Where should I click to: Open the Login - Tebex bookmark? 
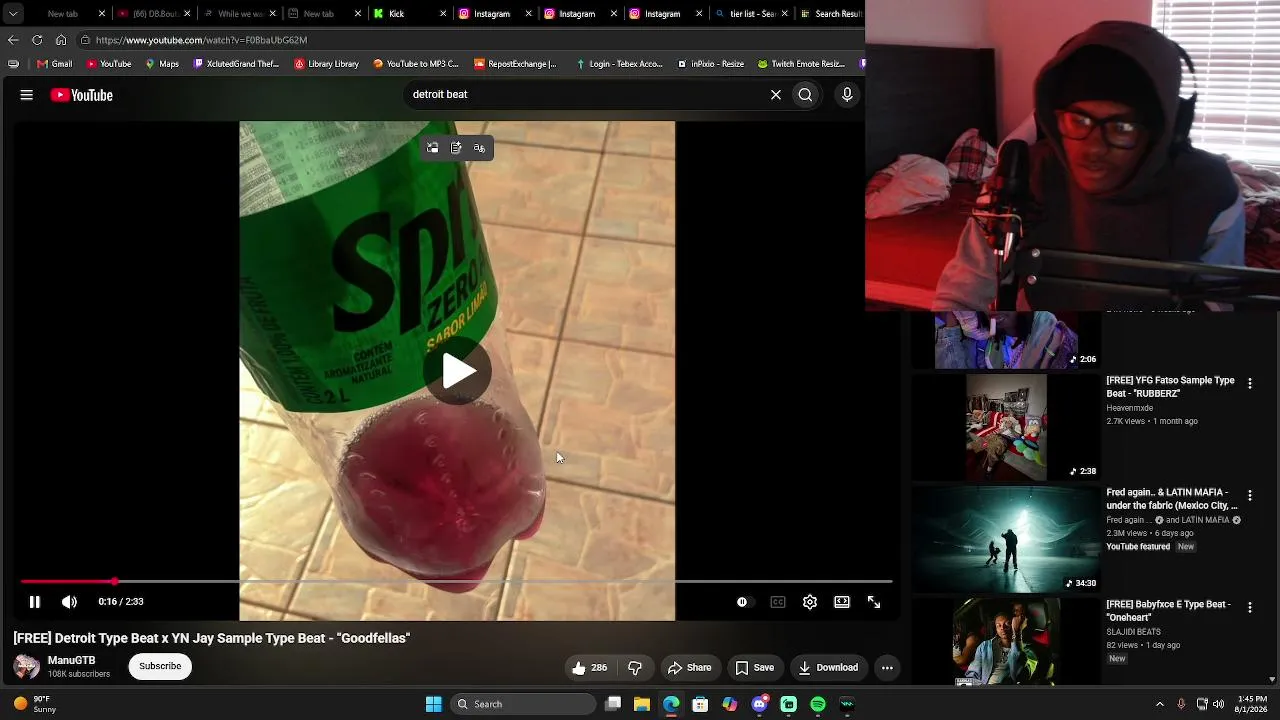click(x=619, y=64)
